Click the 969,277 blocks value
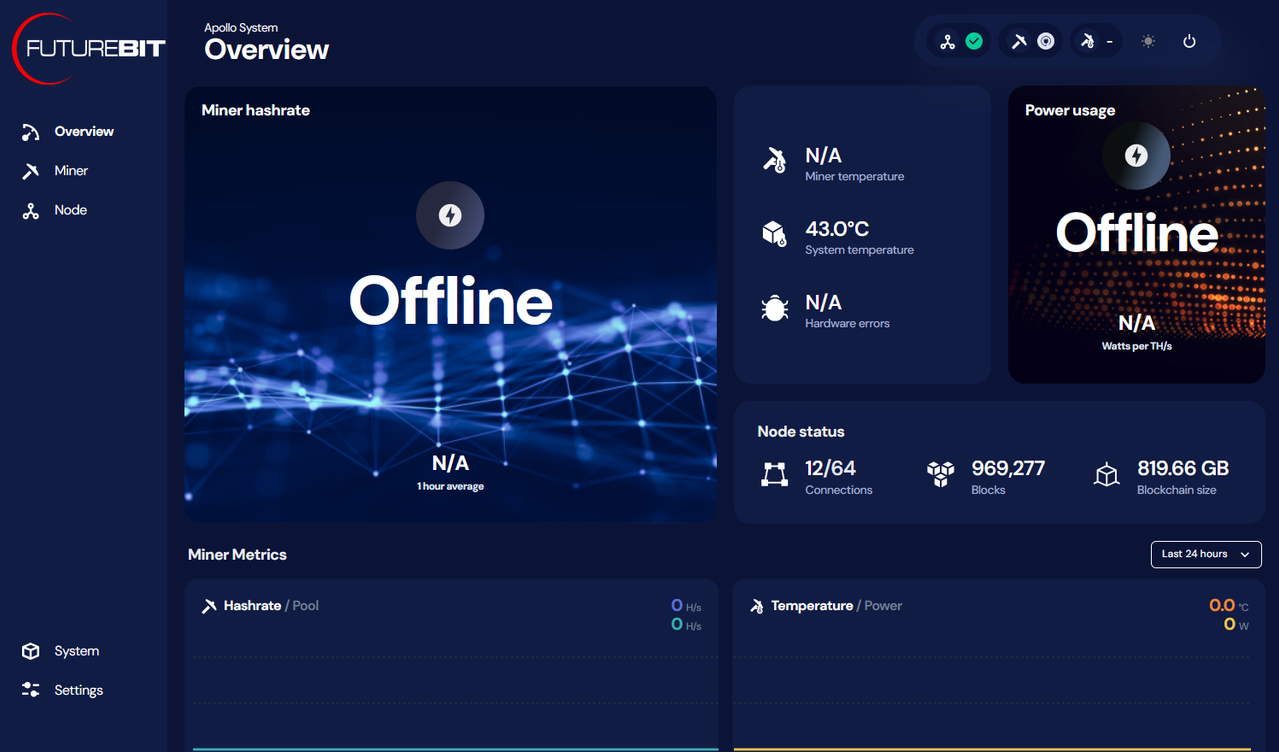This screenshot has height=752, width=1279. pyautogui.click(x=1008, y=468)
